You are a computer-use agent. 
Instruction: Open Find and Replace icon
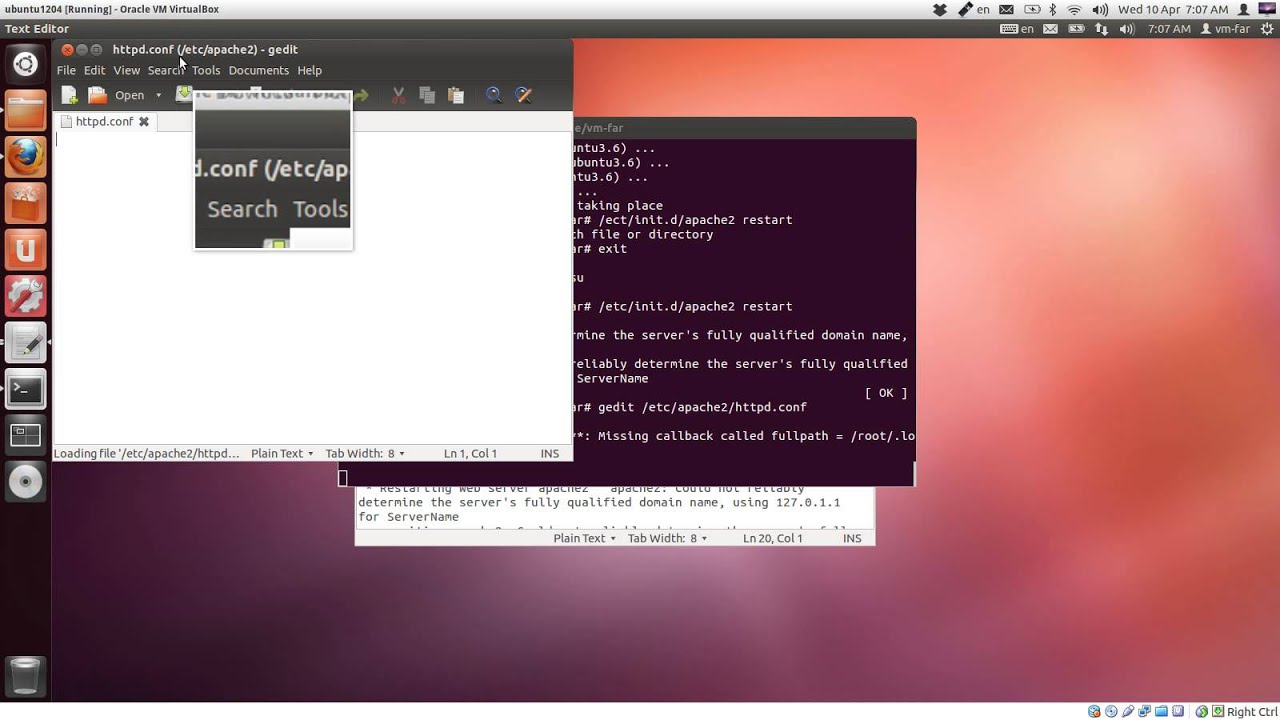click(523, 95)
